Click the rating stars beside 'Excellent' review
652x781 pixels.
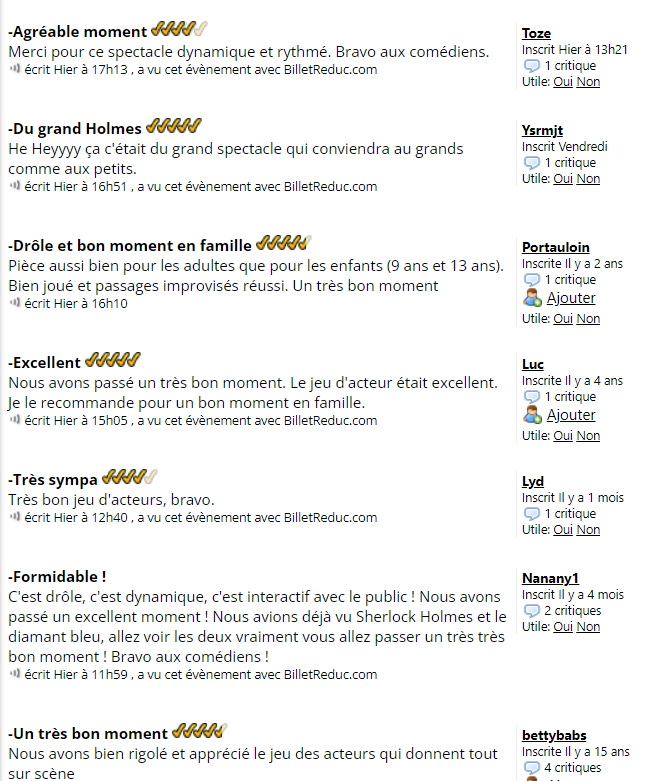pos(113,360)
